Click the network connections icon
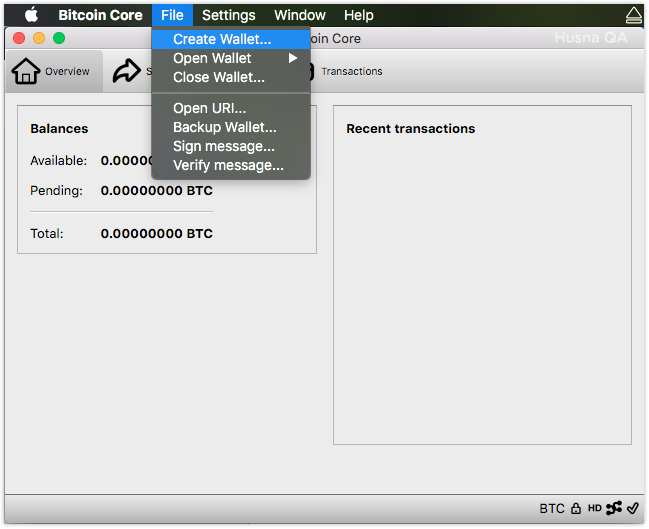This screenshot has height=529, width=649. tap(613, 508)
